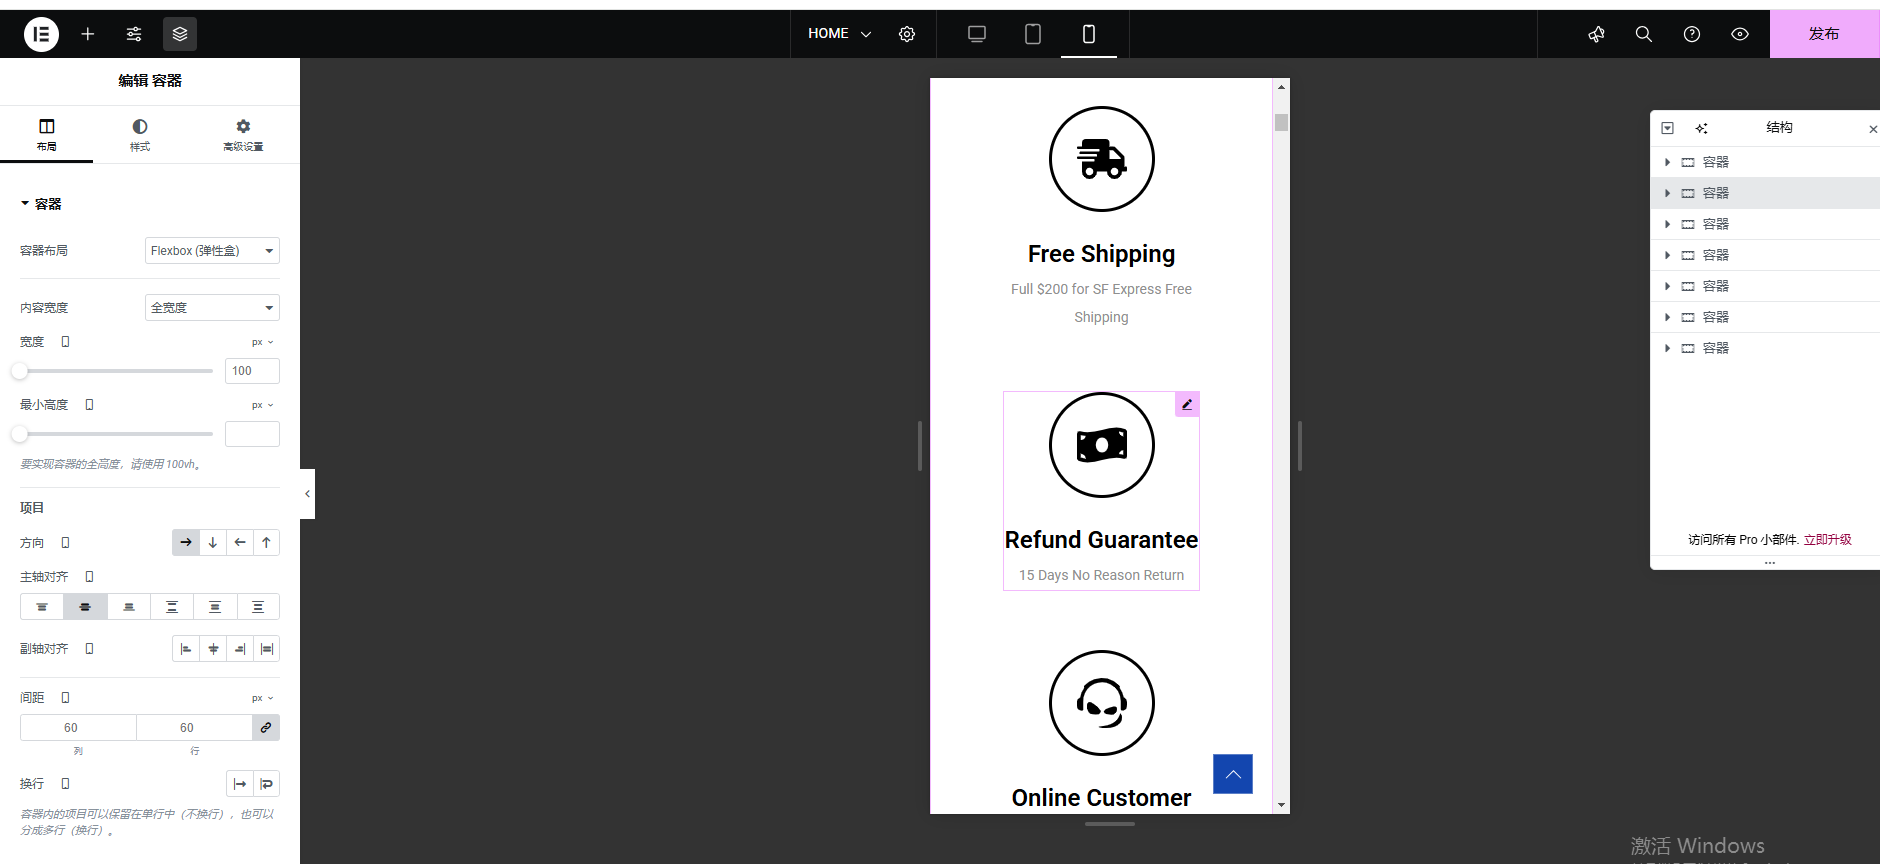This screenshot has height=864, width=1880.
Task: Switch to the 高级设置 advanced tab
Action: (x=243, y=135)
